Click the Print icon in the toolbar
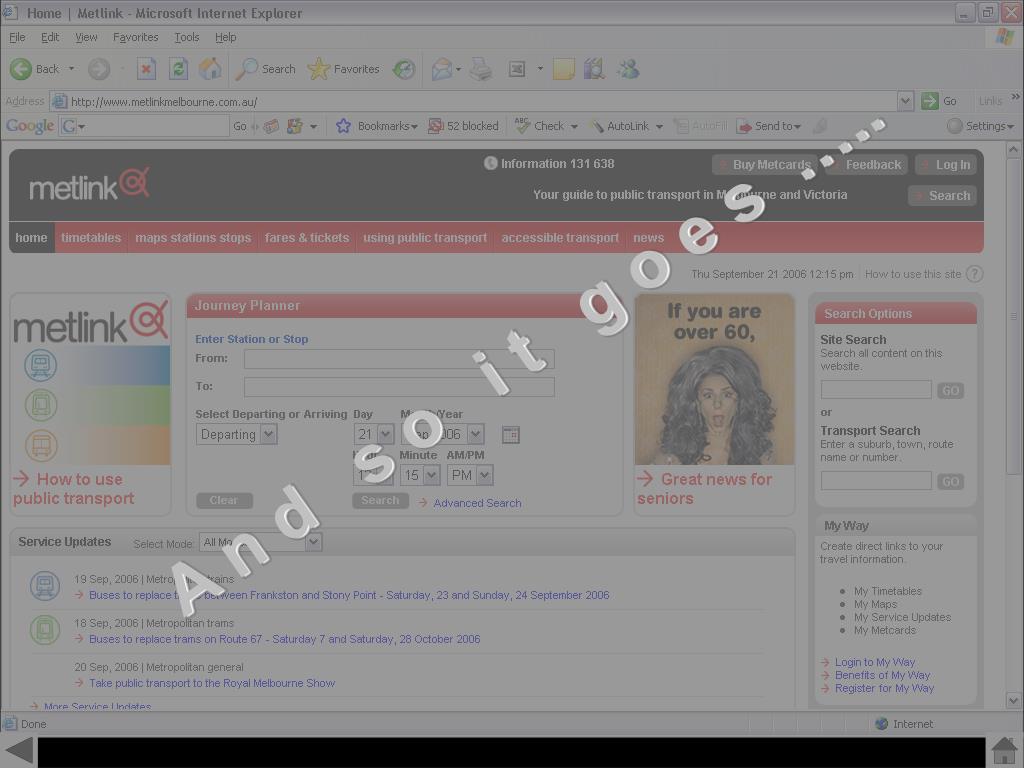1024x768 pixels. [x=481, y=69]
